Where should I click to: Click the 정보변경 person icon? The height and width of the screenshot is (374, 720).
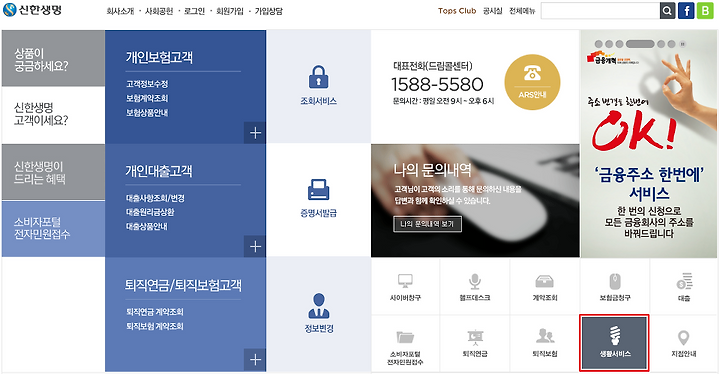click(319, 306)
